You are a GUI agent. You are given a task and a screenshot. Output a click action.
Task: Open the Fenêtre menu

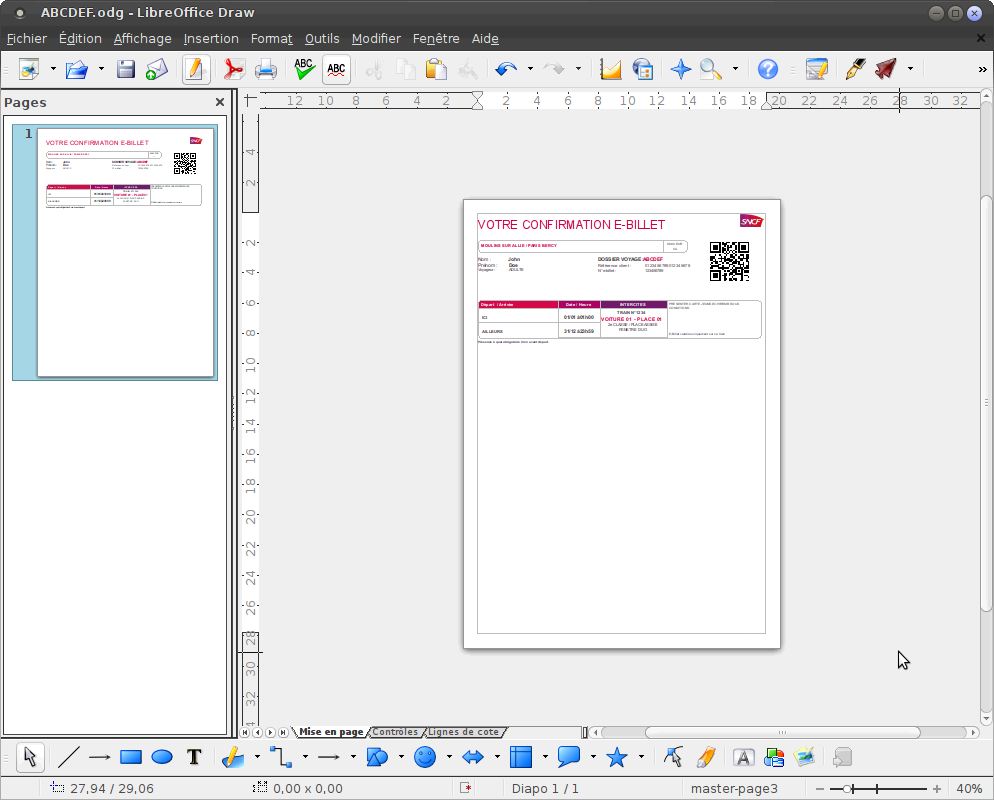(436, 39)
